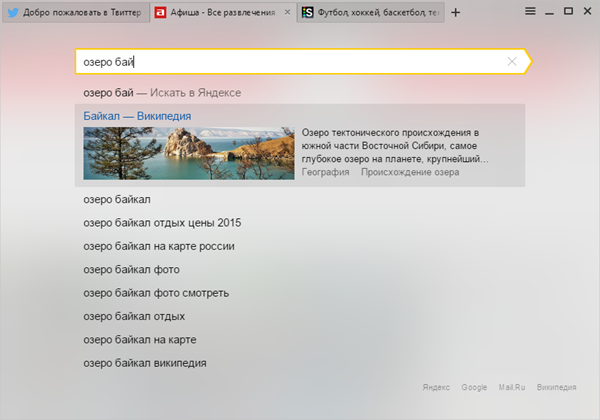Image resolution: width=600 pixels, height=420 pixels.
Task: Switch to the Футбол, хоккей, баскетбол tab
Action: [x=371, y=13]
